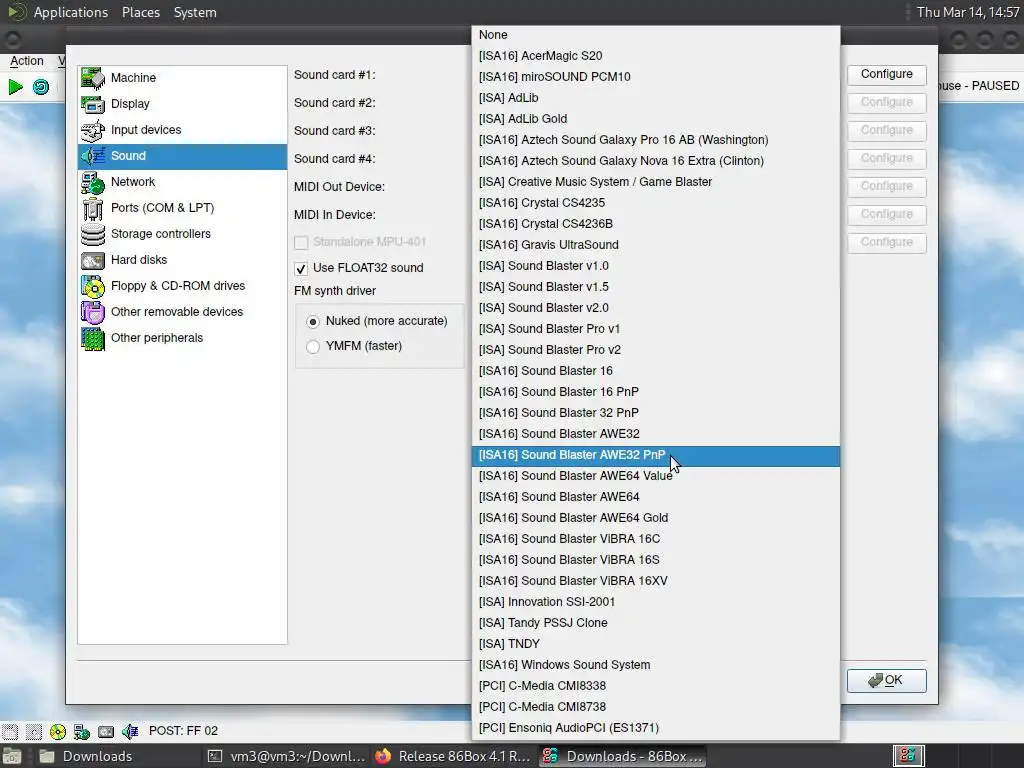
Task: Choose [ISA16] Windows Sound System option
Action: (x=656, y=665)
